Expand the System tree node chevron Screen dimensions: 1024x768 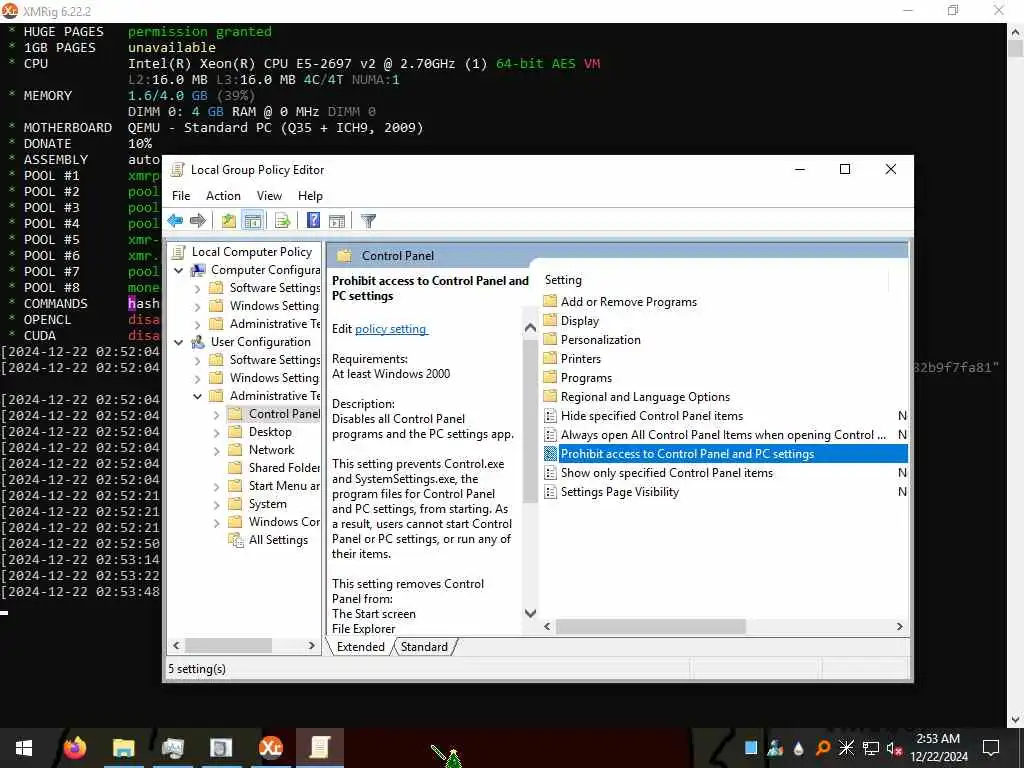pyautogui.click(x=216, y=504)
